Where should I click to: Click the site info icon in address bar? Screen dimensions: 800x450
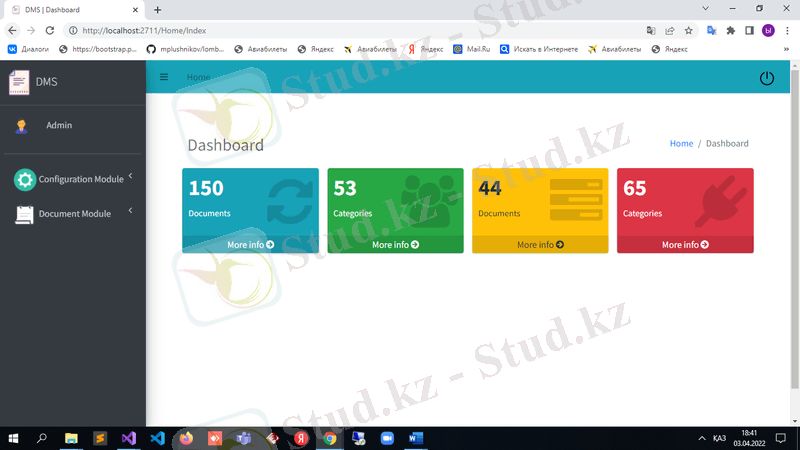[73, 31]
